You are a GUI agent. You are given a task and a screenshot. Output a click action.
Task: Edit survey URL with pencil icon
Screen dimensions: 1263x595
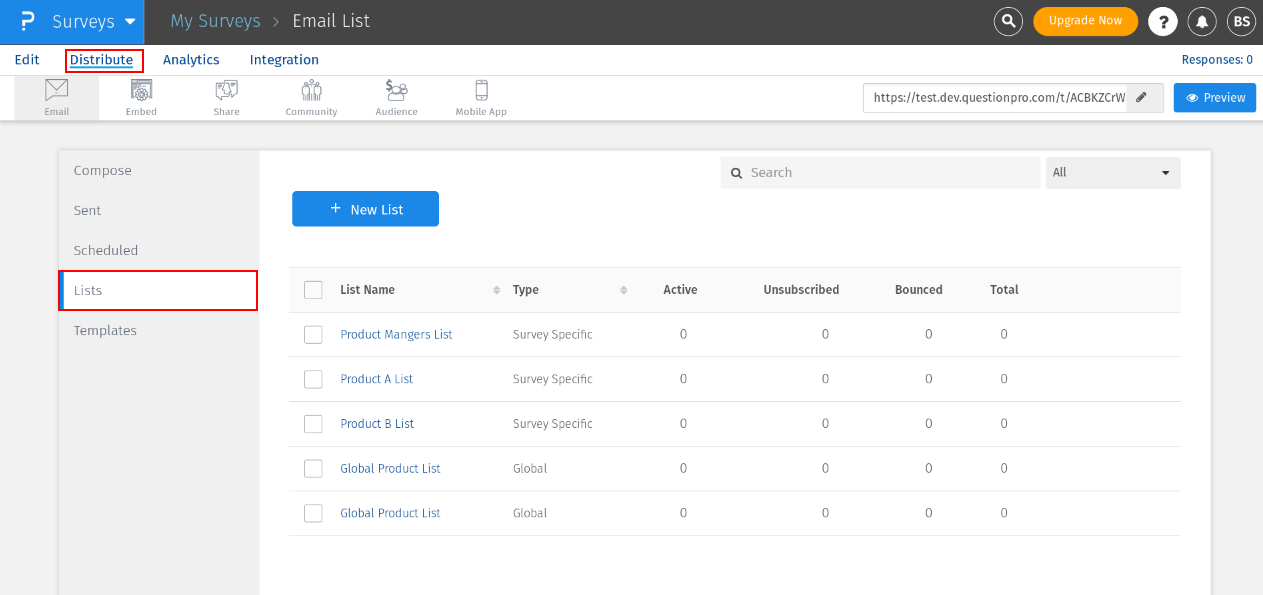click(1142, 97)
